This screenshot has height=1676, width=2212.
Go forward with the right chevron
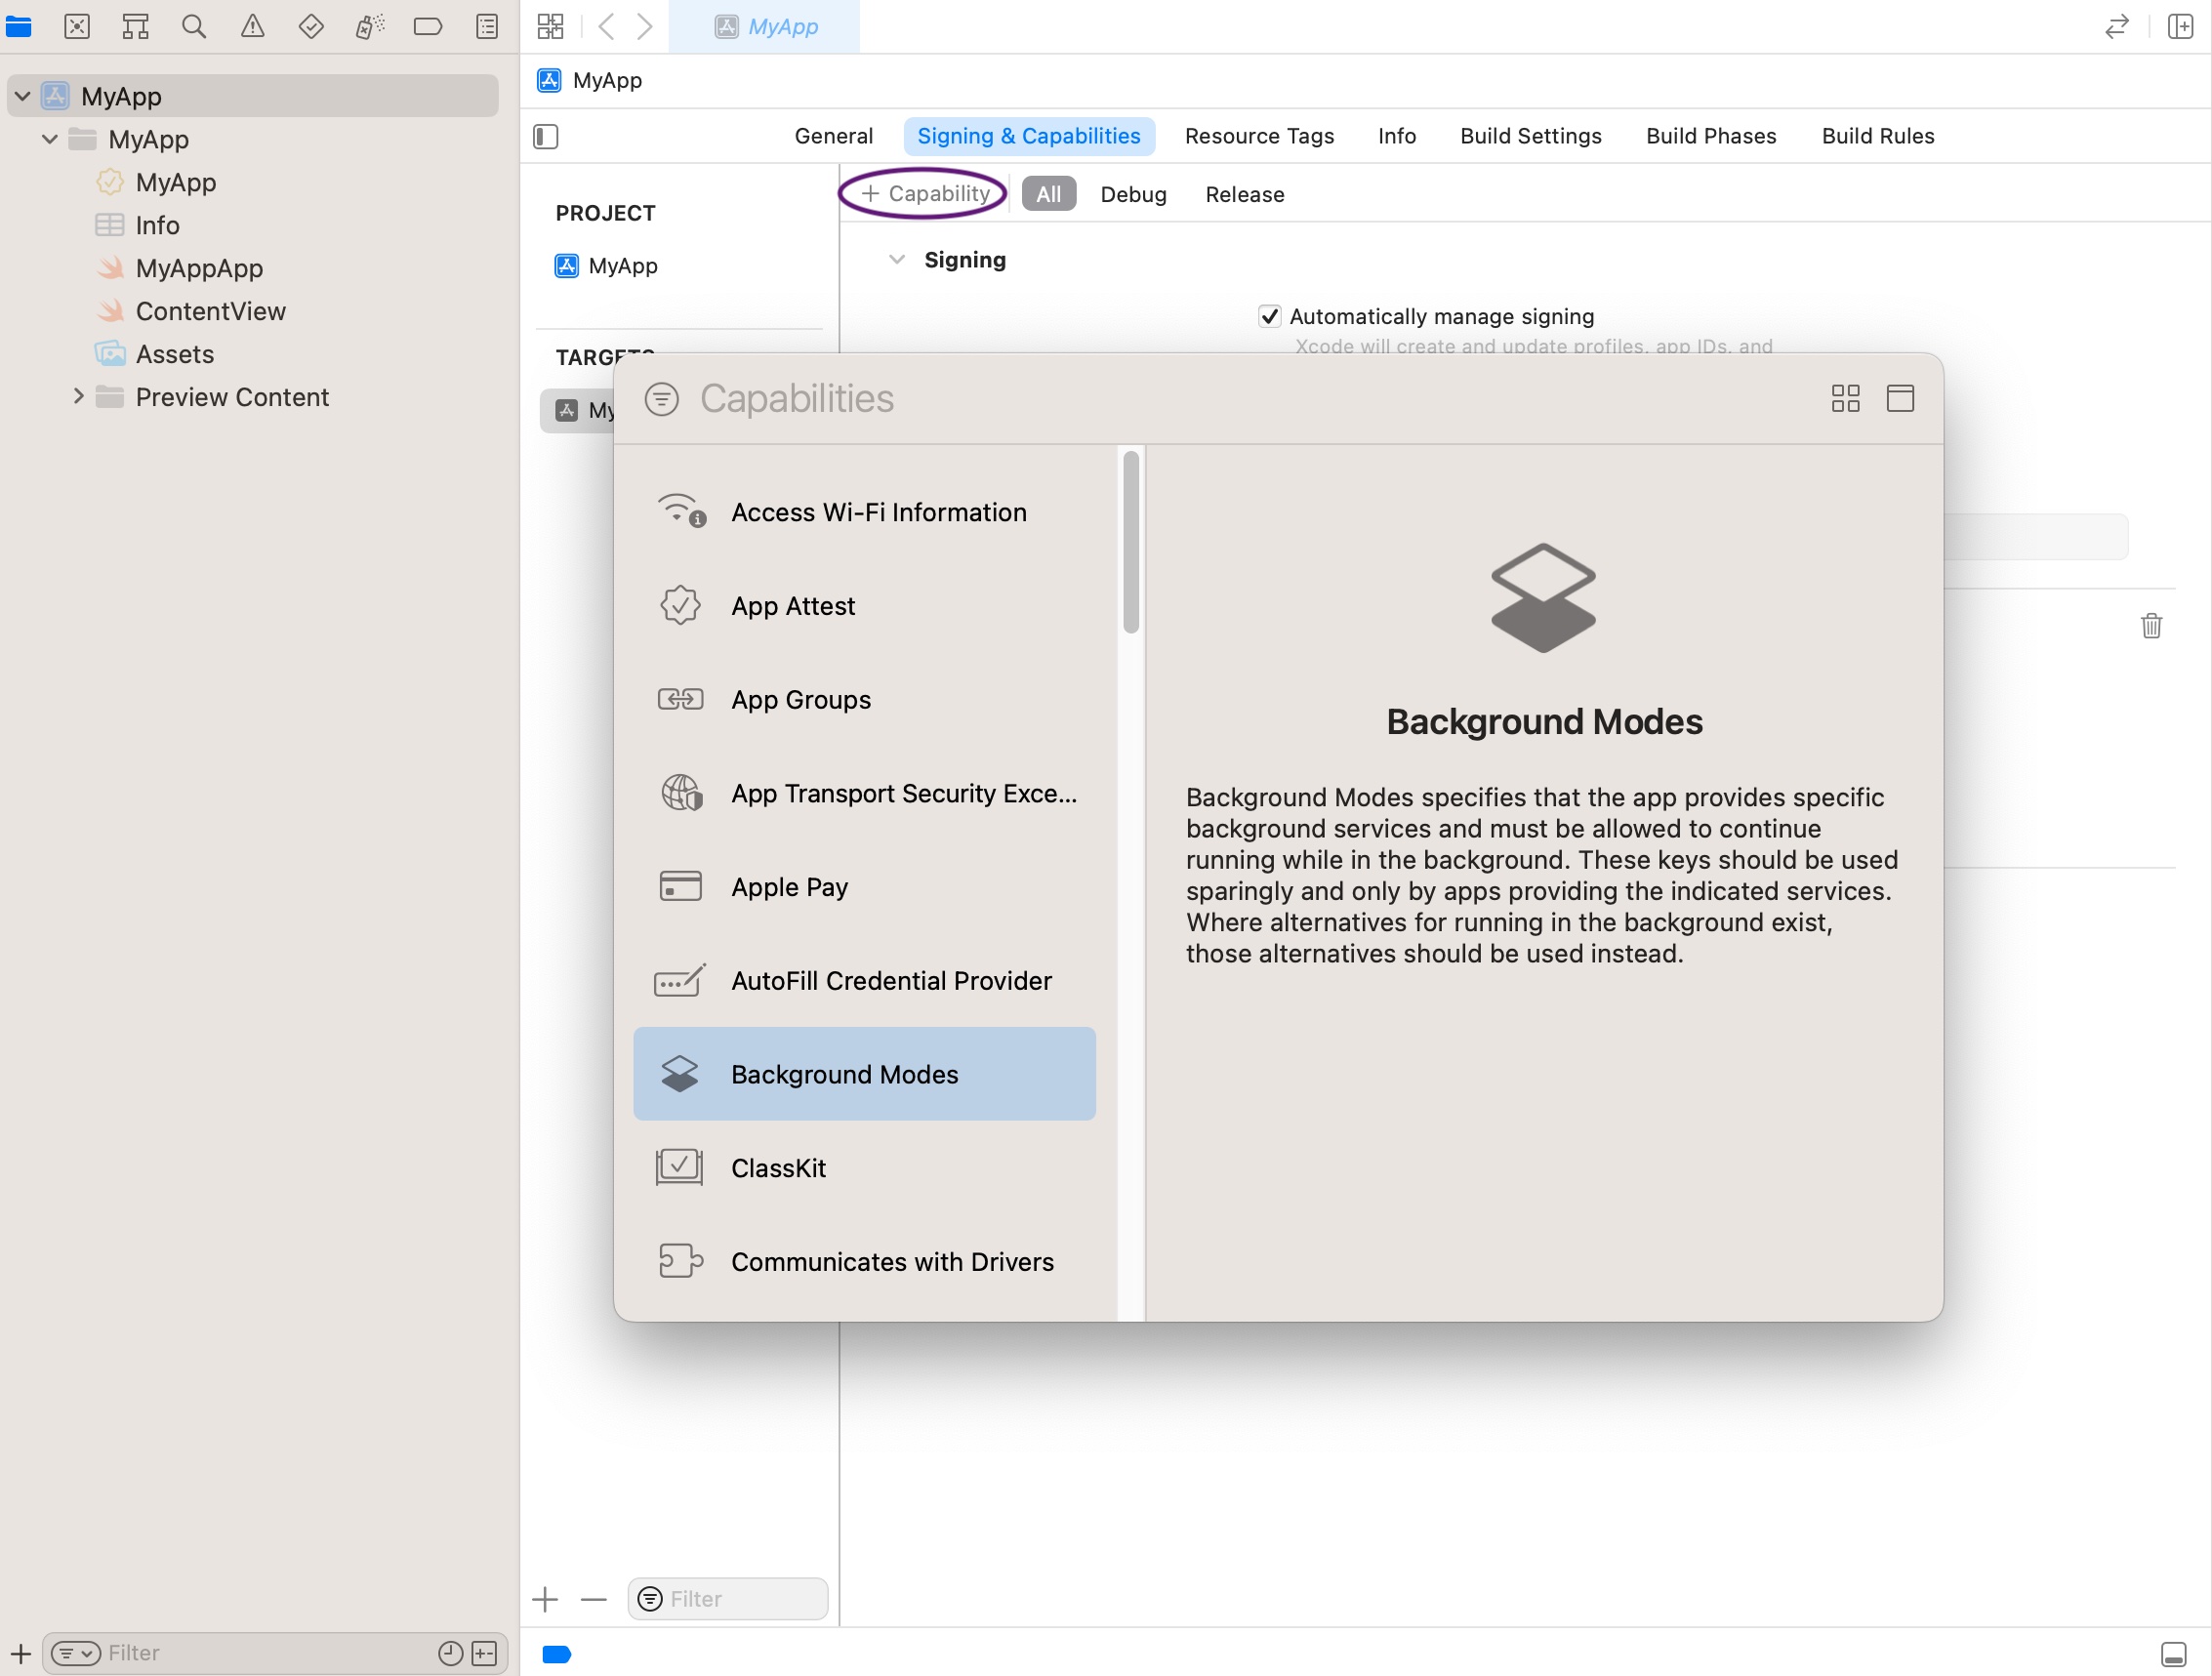coord(645,26)
